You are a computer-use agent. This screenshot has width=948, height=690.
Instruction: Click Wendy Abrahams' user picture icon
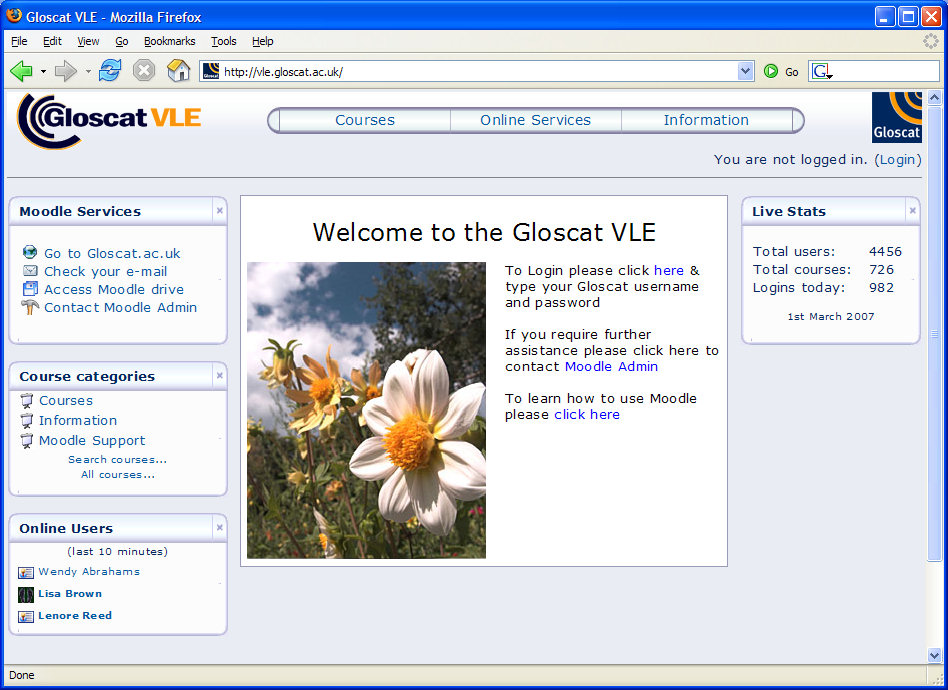[x=25, y=572]
